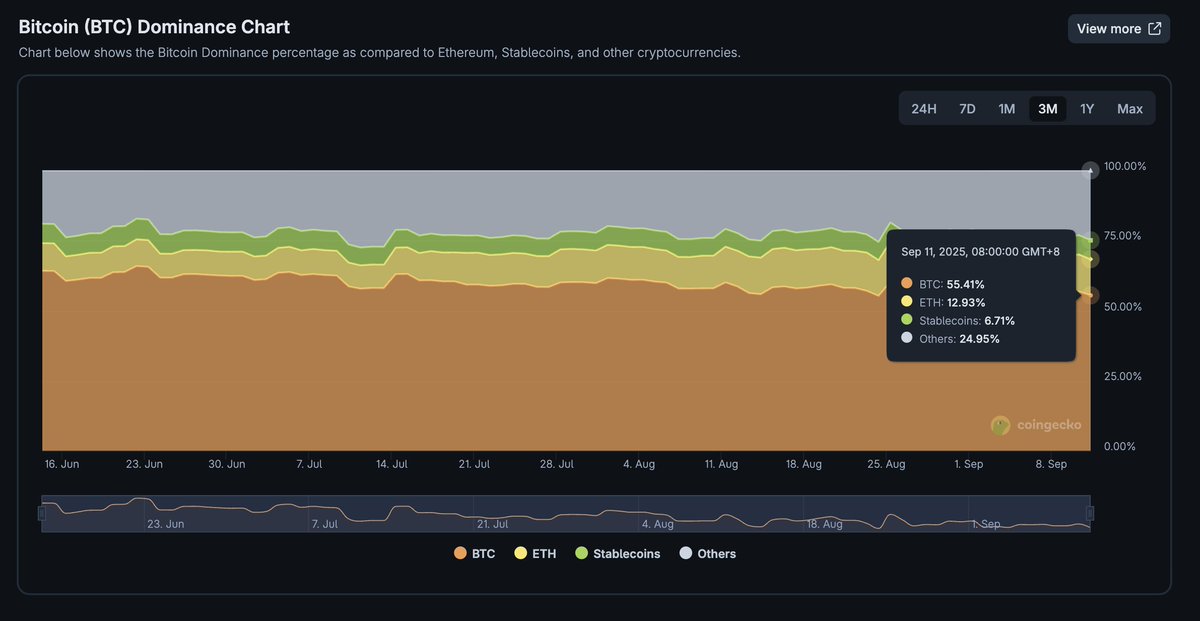Click the 25. Aug x-axis label
This screenshot has width=1200, height=621.
(x=885, y=464)
